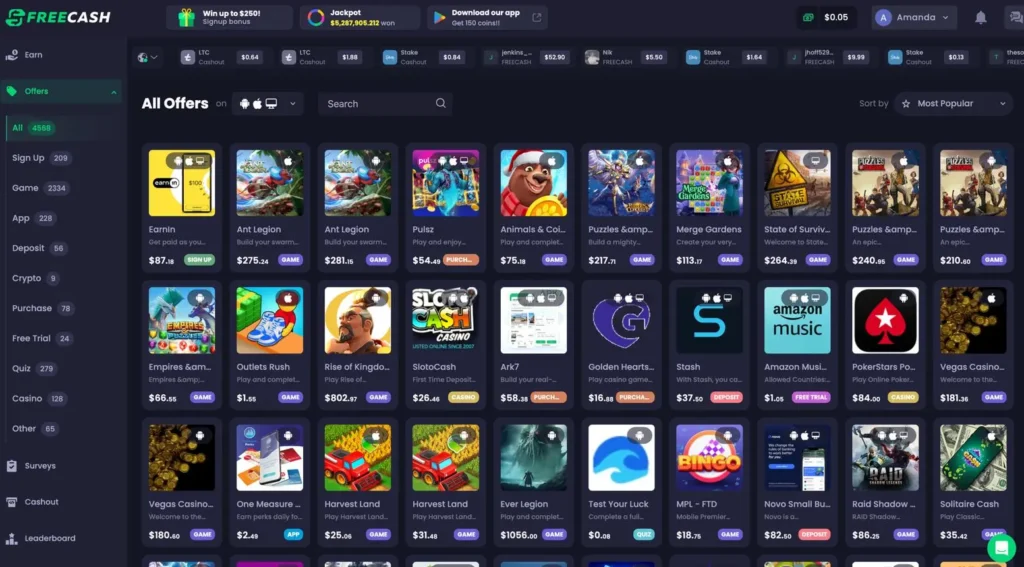Open the Jackpot ring icon banner
The image size is (1024, 567).
(x=316, y=18)
